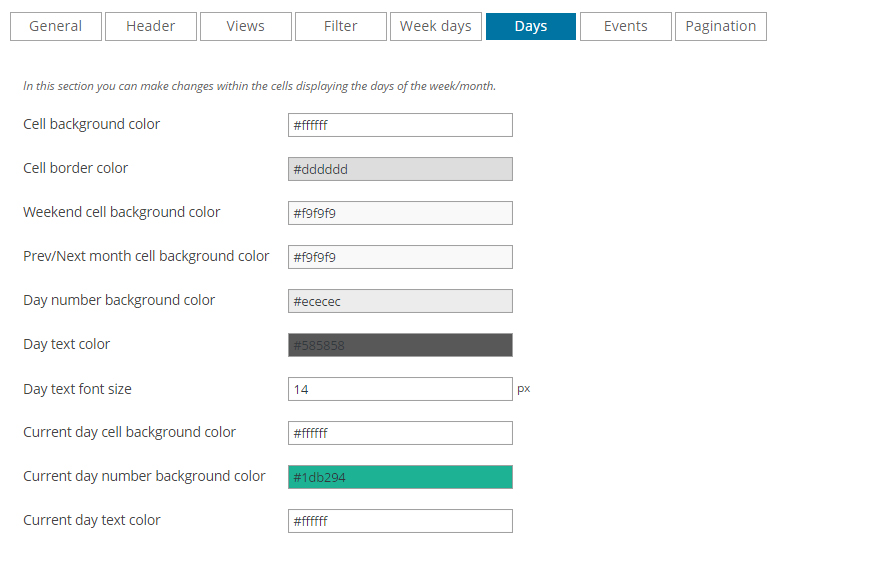Edit the Weekend cell background color field
The height and width of the screenshot is (586, 890).
[x=400, y=213]
